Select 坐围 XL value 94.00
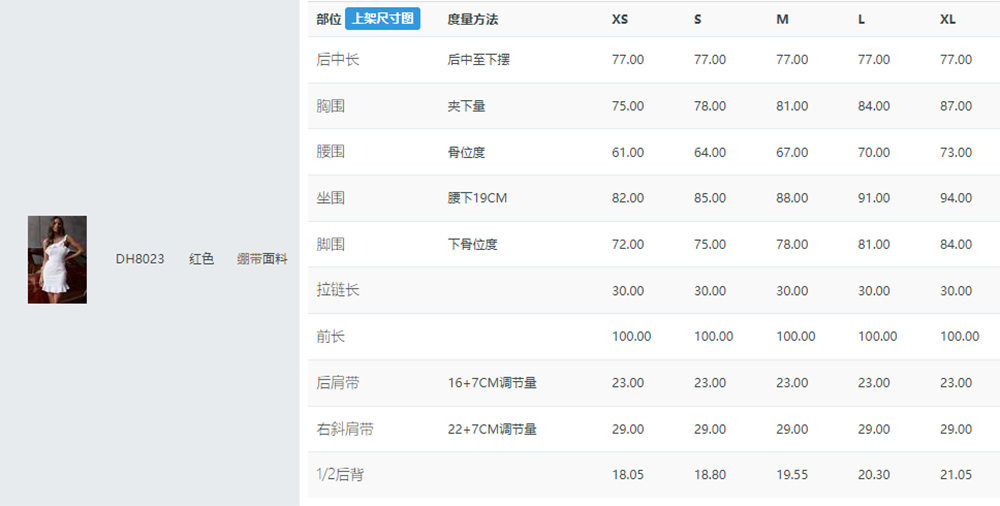Image resolution: width=1000 pixels, height=506 pixels. [x=956, y=198]
